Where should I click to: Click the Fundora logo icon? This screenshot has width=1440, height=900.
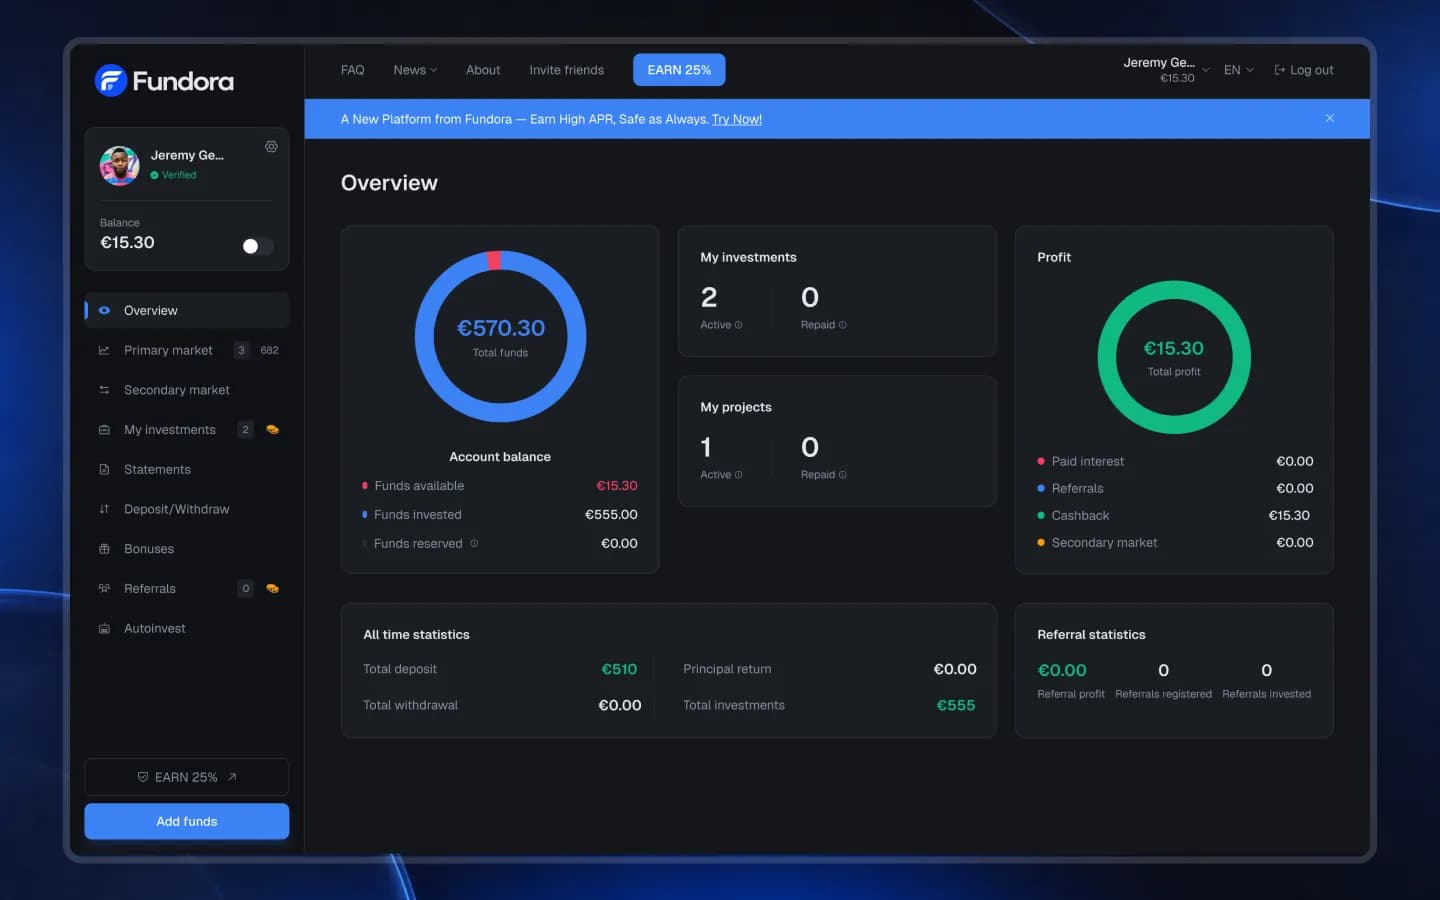[111, 81]
